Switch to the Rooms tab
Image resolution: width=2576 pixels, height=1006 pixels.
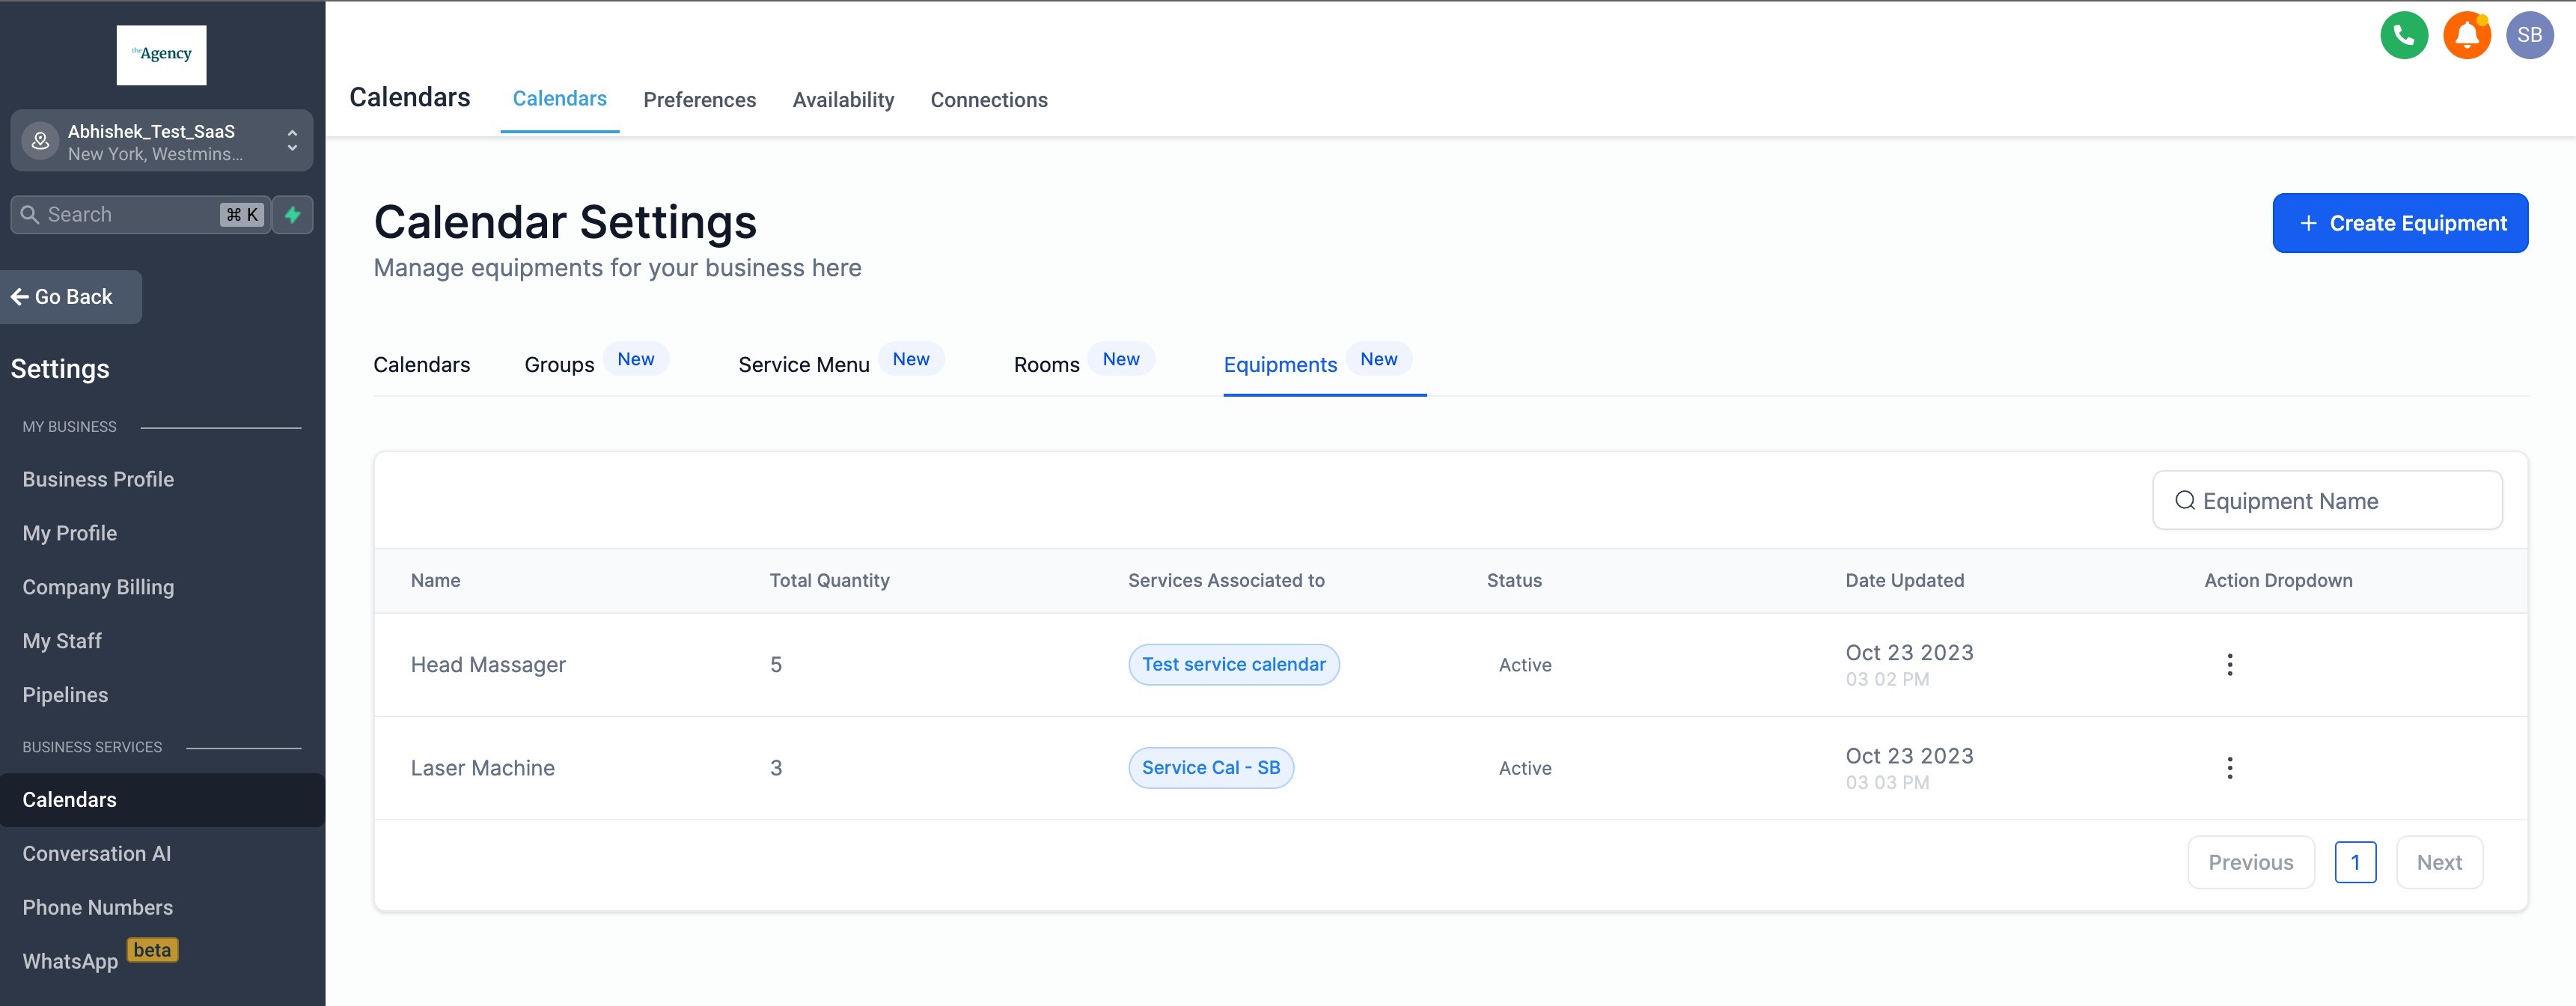click(x=1046, y=365)
